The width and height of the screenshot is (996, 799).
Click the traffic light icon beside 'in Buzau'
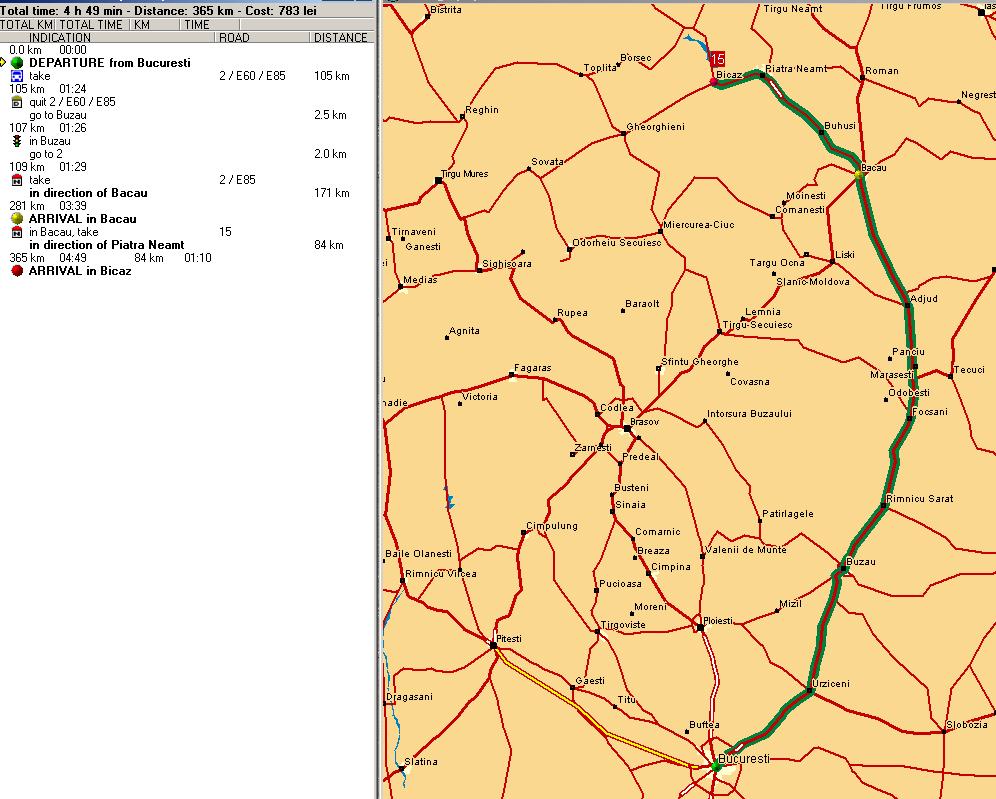17,141
